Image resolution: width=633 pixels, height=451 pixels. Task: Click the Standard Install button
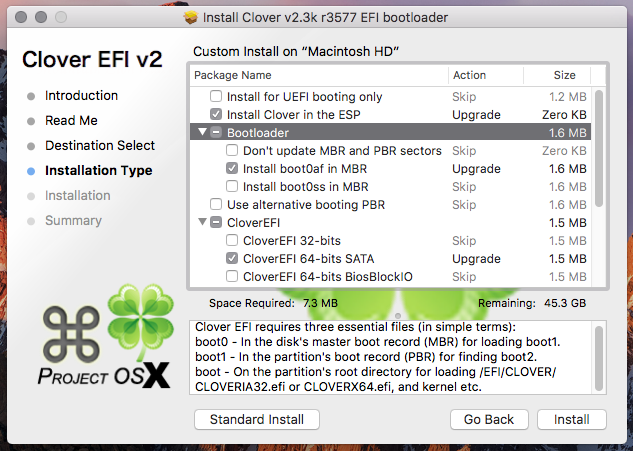(257, 420)
